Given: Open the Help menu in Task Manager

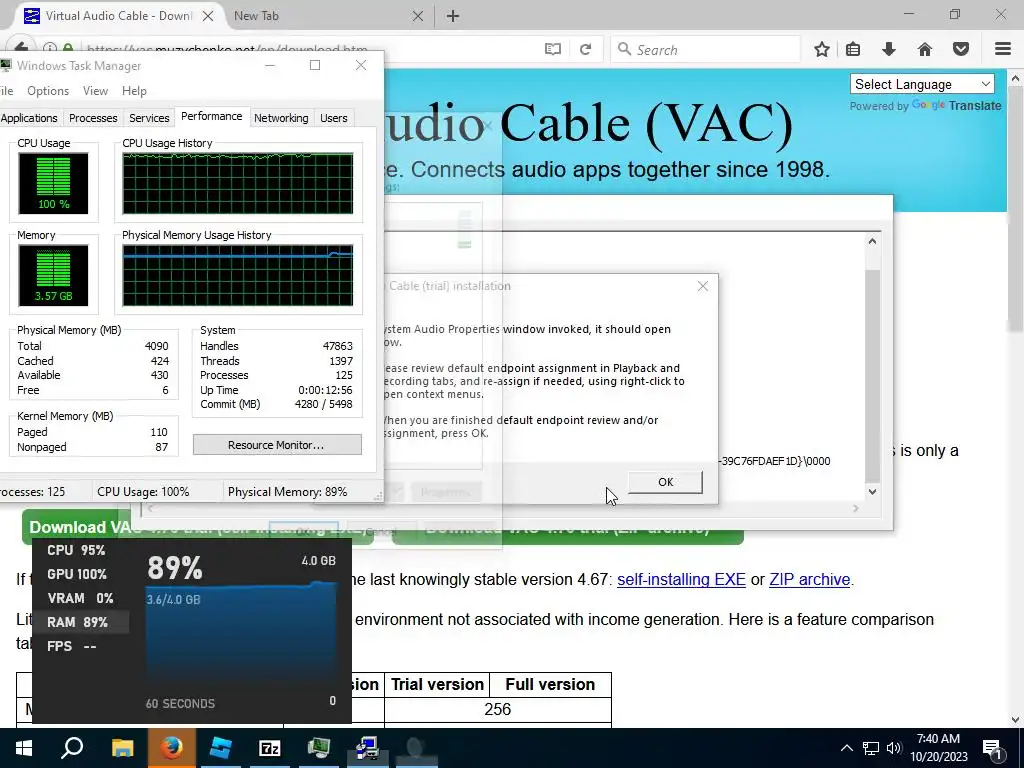Looking at the screenshot, I should click(134, 91).
